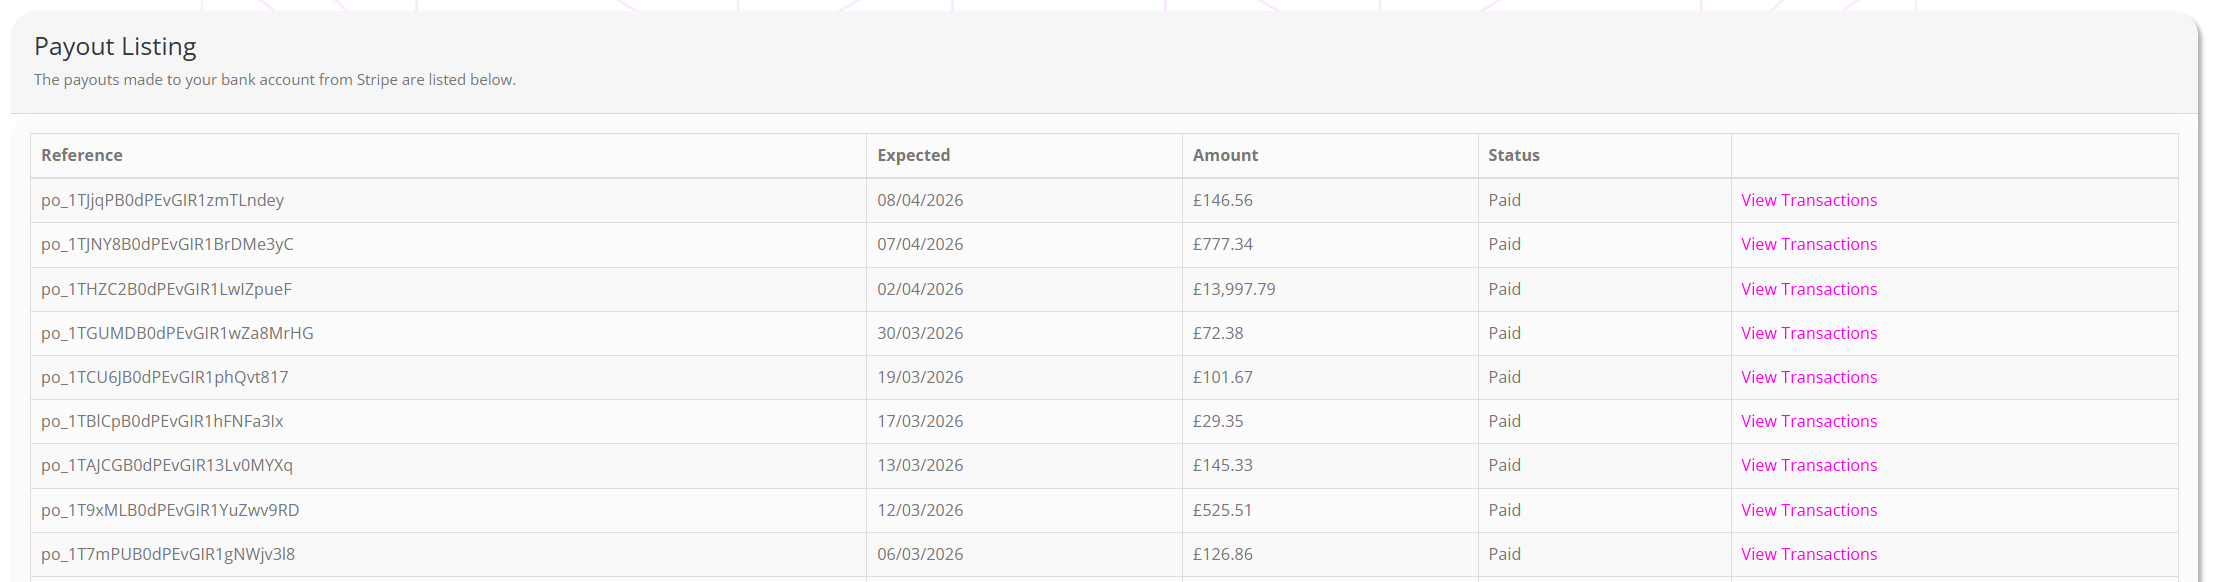Select reference po_1TJjqPB0dPEvGIR1zmTLndey

162,200
